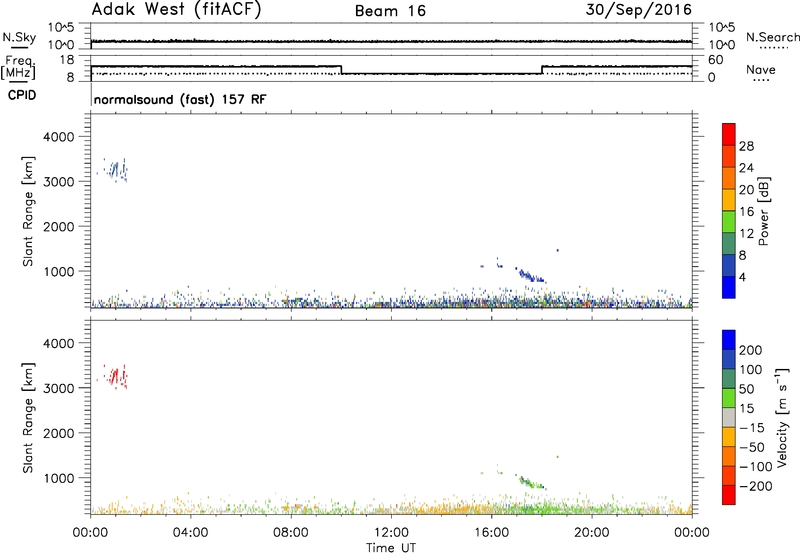Select the 'Beam 16' heading
This screenshot has width=800, height=554.
pos(390,11)
